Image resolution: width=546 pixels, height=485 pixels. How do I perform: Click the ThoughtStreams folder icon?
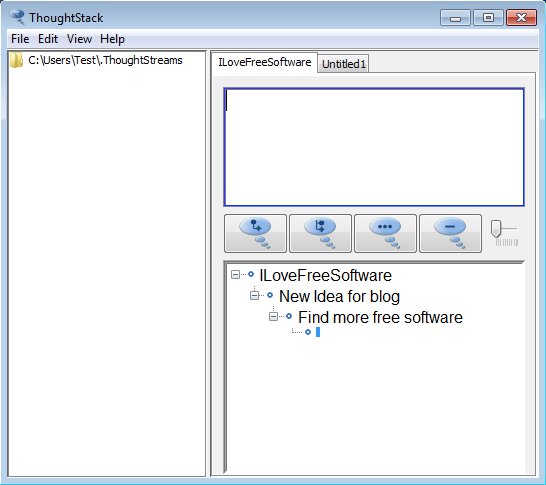16,61
